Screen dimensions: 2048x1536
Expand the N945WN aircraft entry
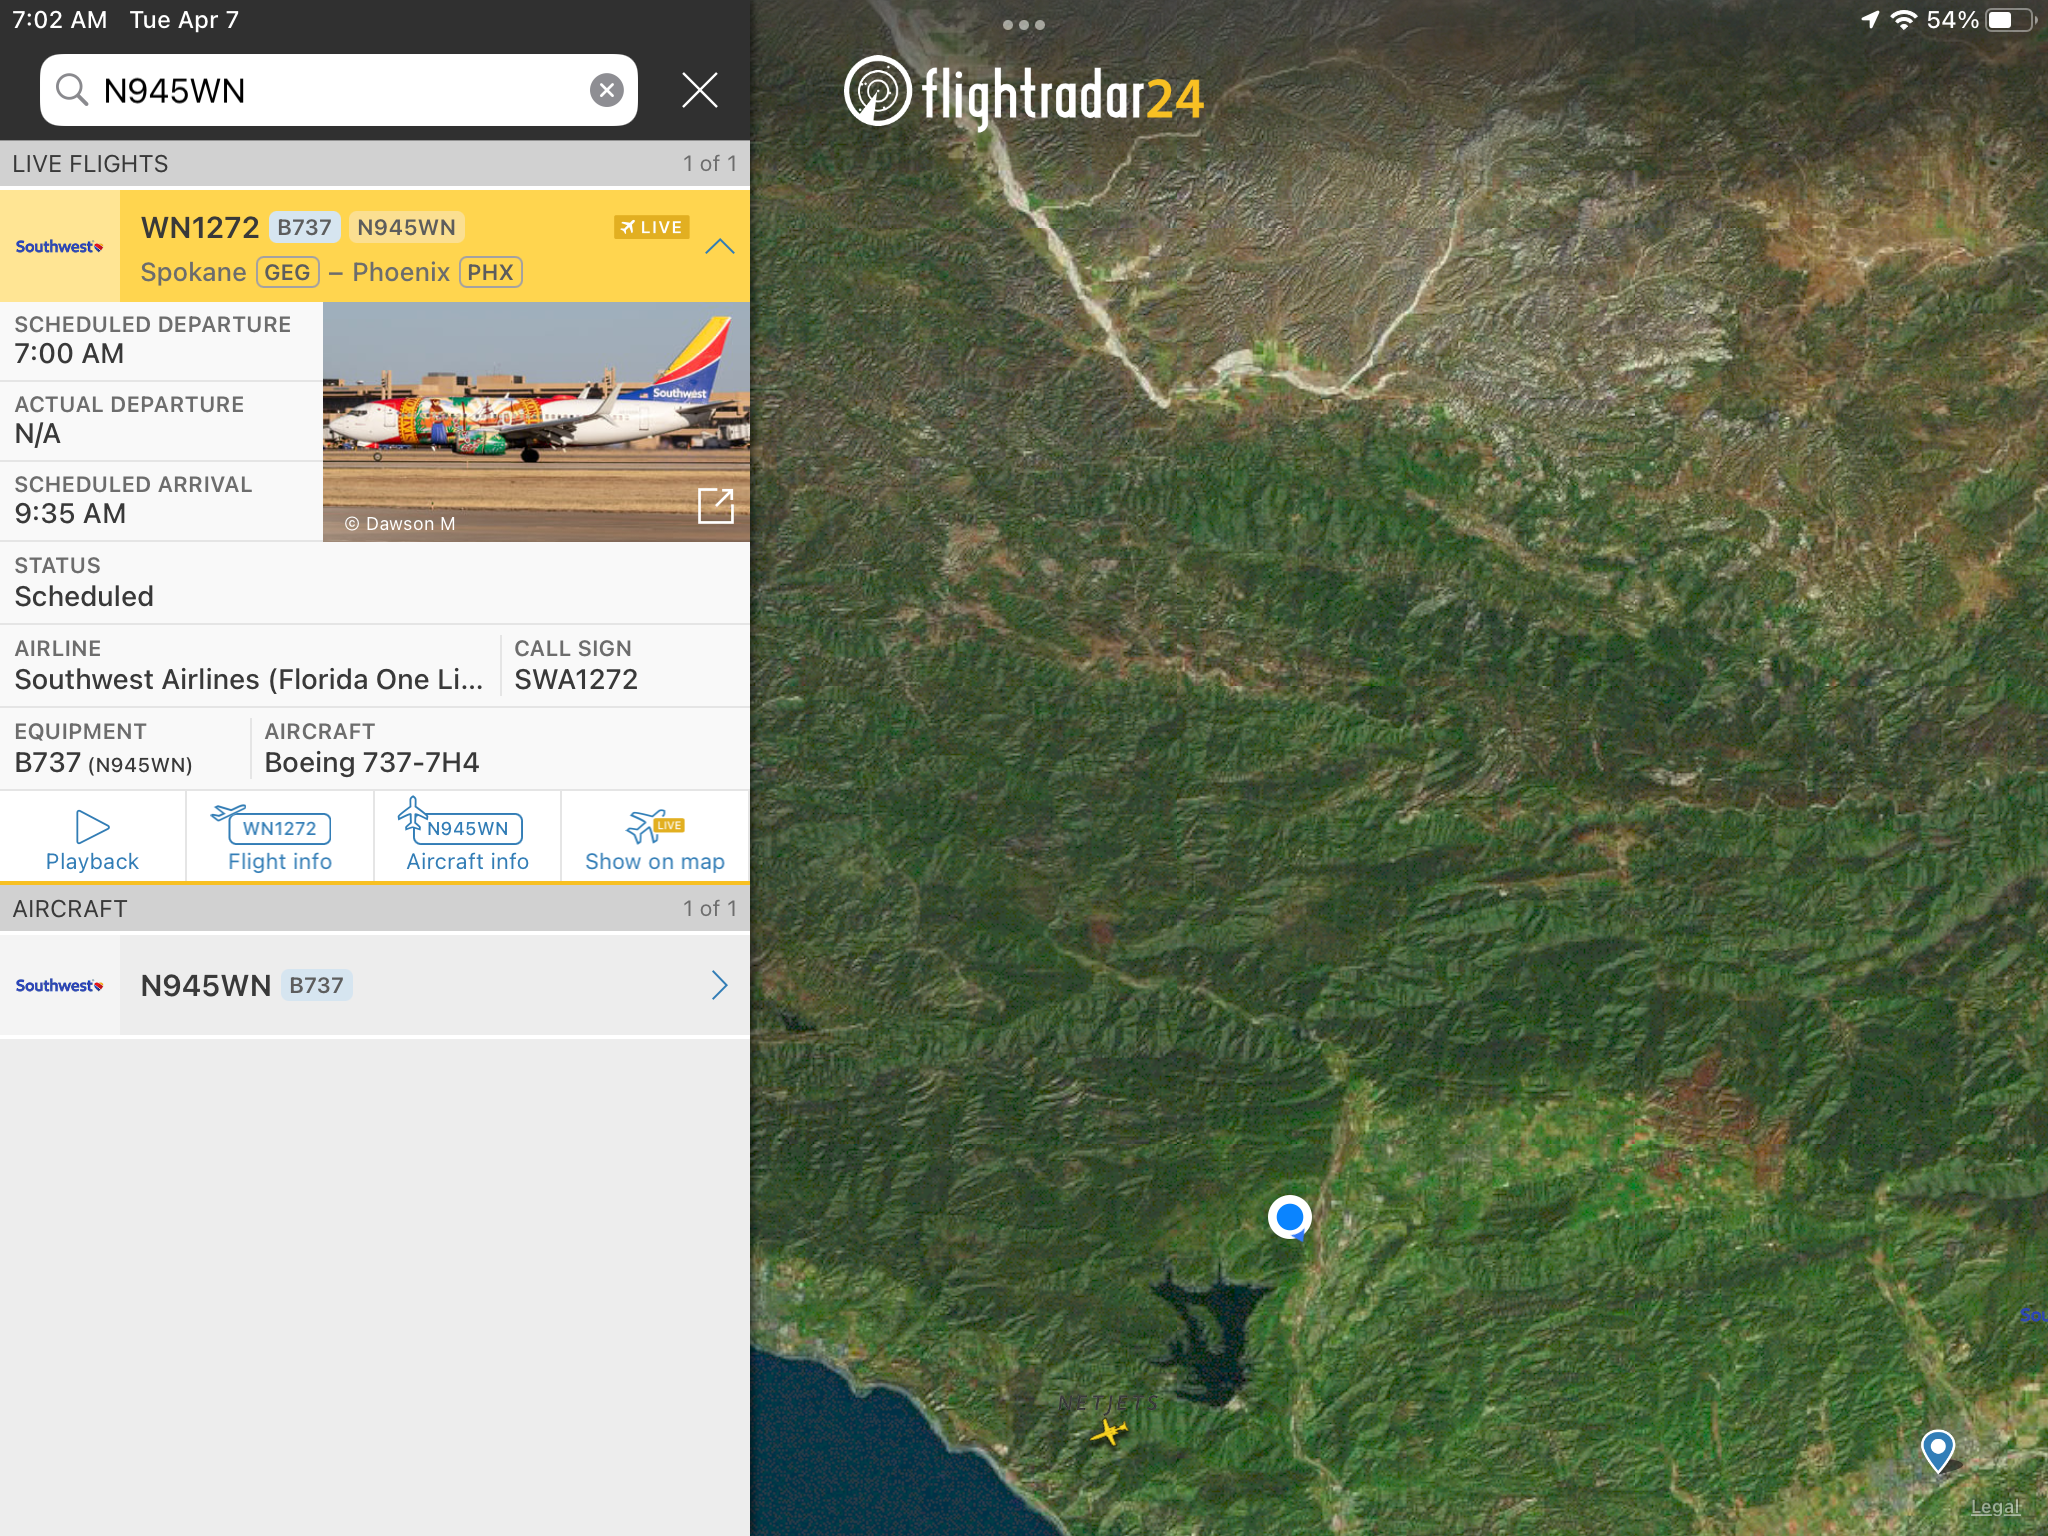(719, 986)
